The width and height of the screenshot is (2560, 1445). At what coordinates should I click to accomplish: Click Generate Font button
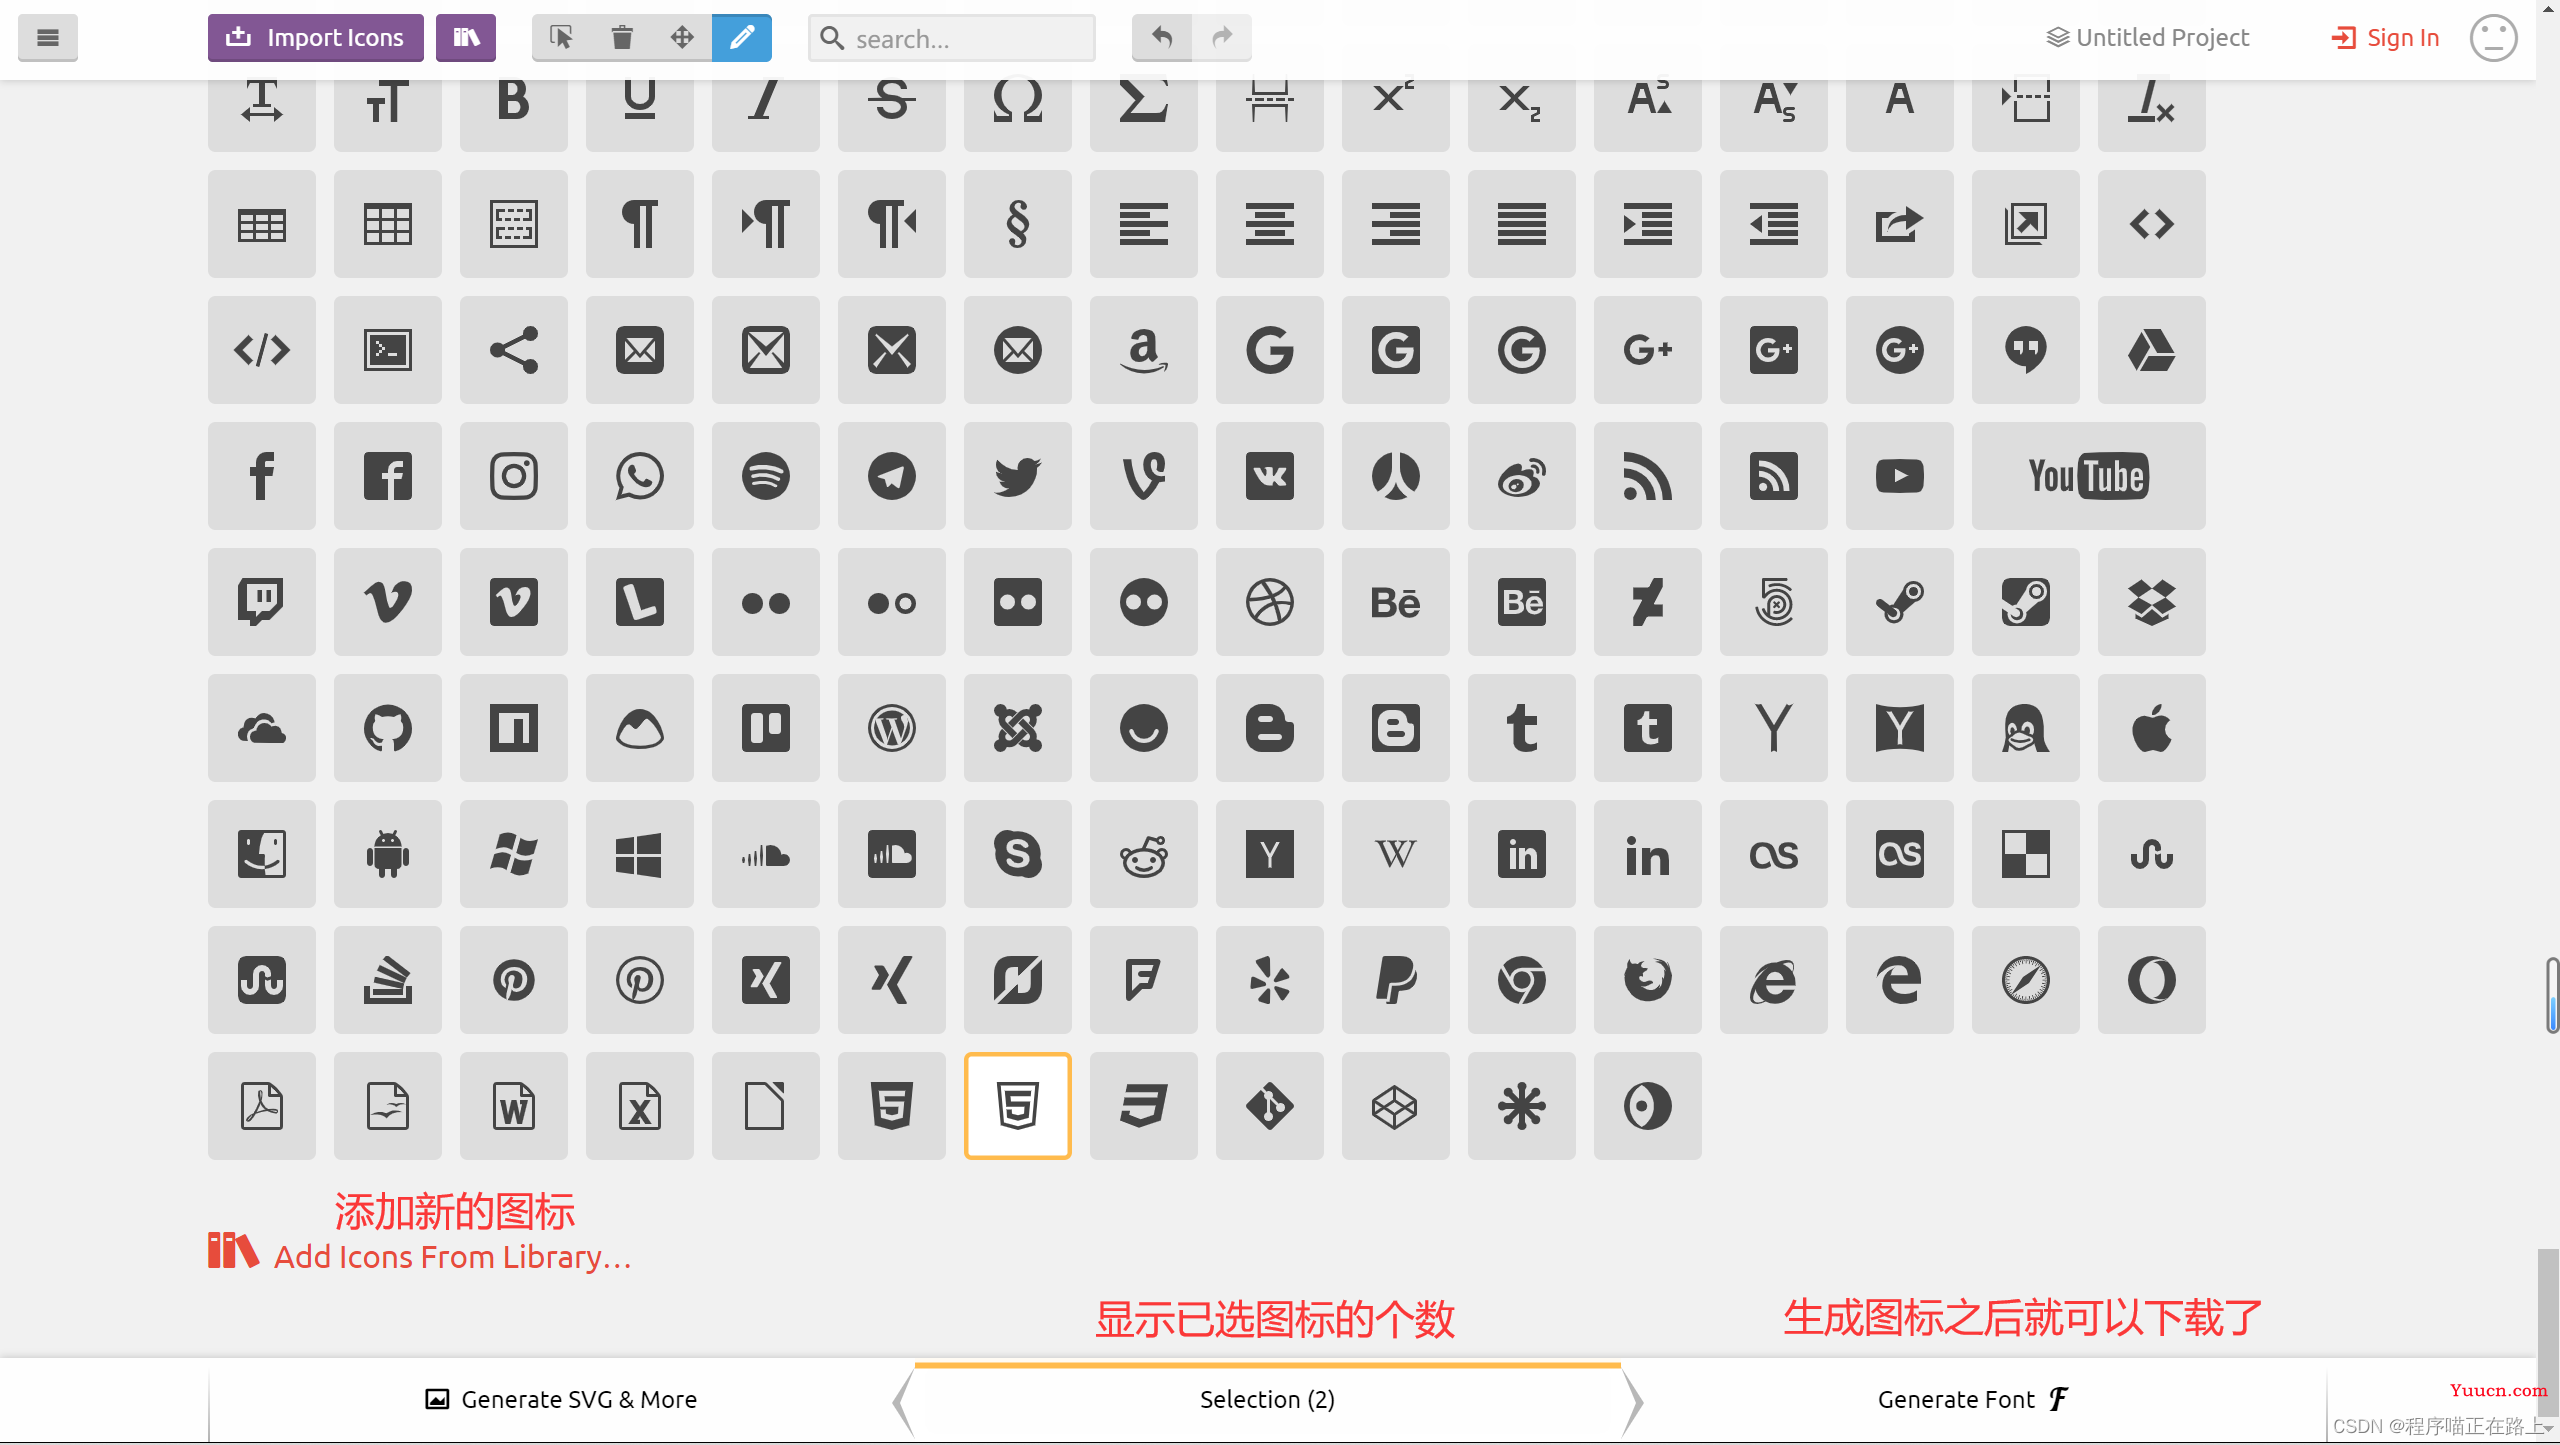(x=1973, y=1398)
